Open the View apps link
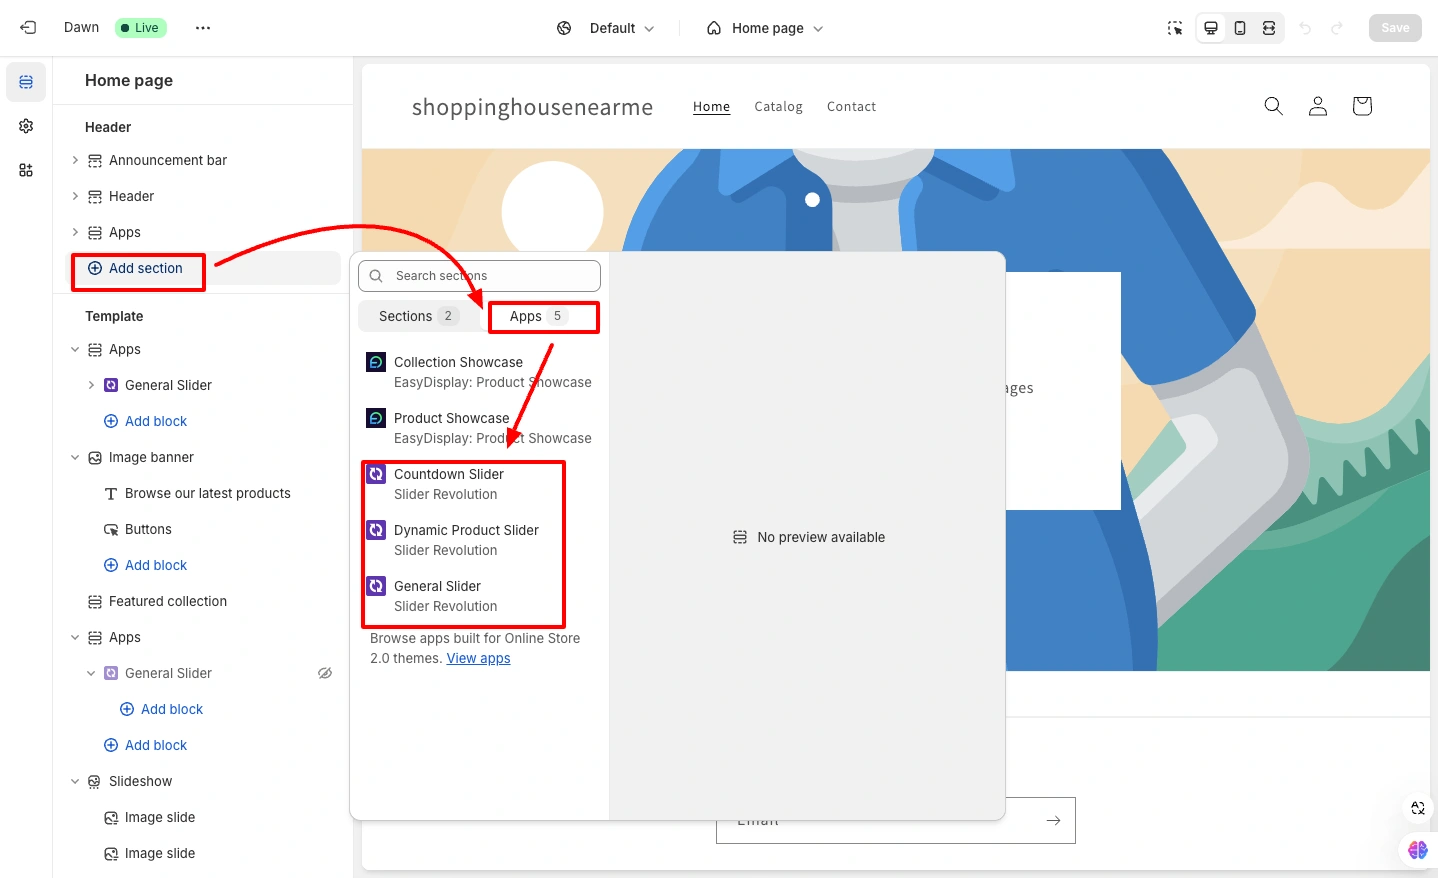1438x878 pixels. coord(478,658)
